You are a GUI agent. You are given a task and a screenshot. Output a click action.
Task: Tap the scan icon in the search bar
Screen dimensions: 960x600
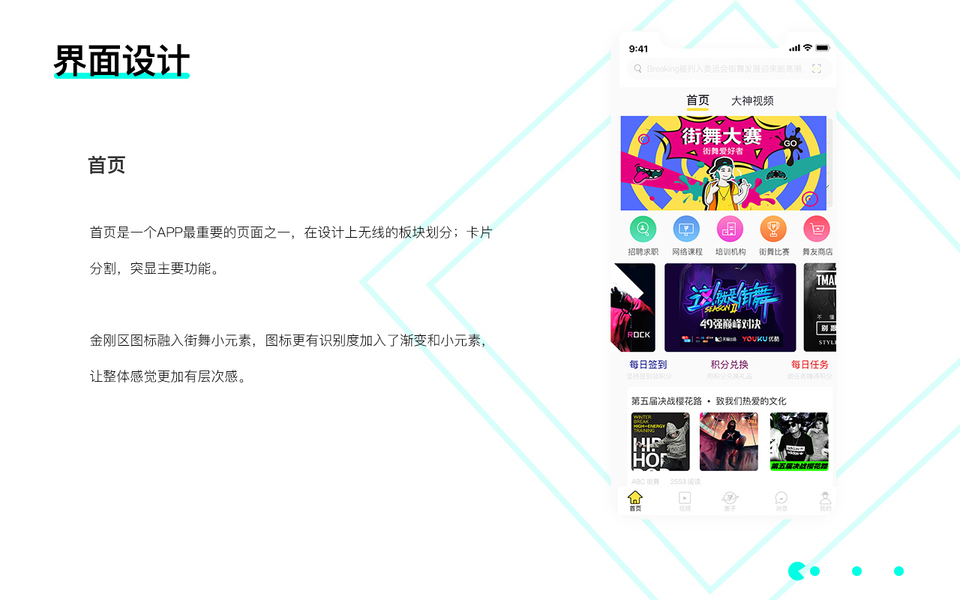816,69
